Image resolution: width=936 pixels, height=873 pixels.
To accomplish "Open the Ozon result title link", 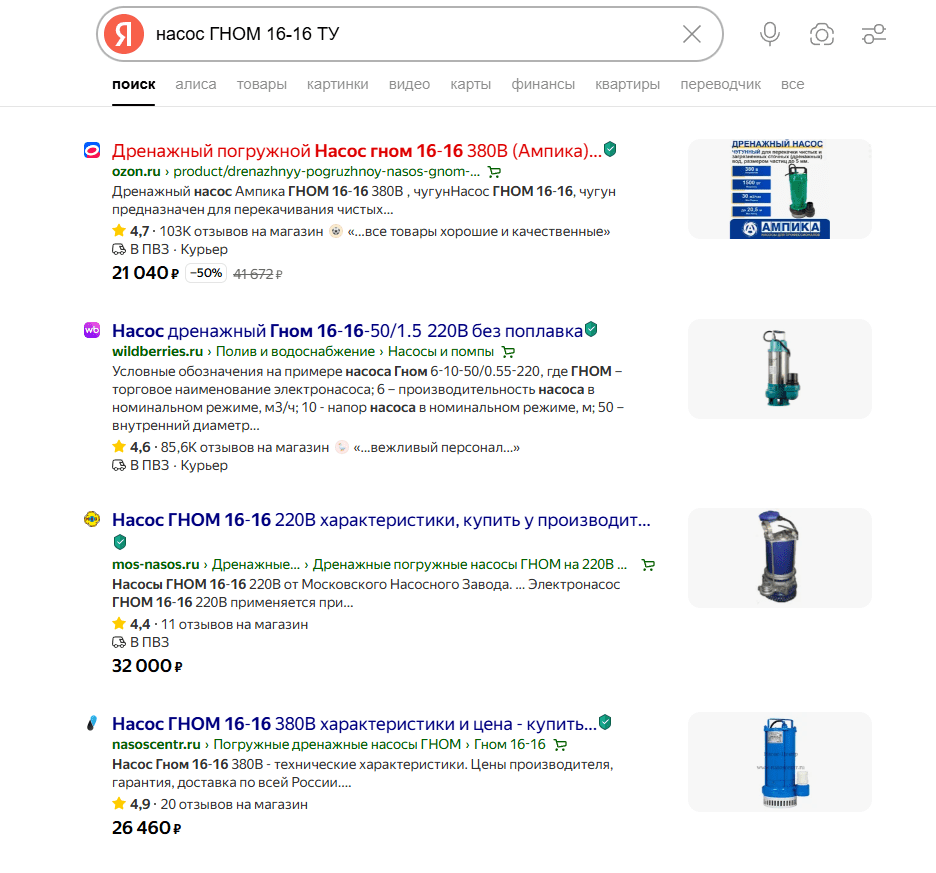I will pos(356,151).
